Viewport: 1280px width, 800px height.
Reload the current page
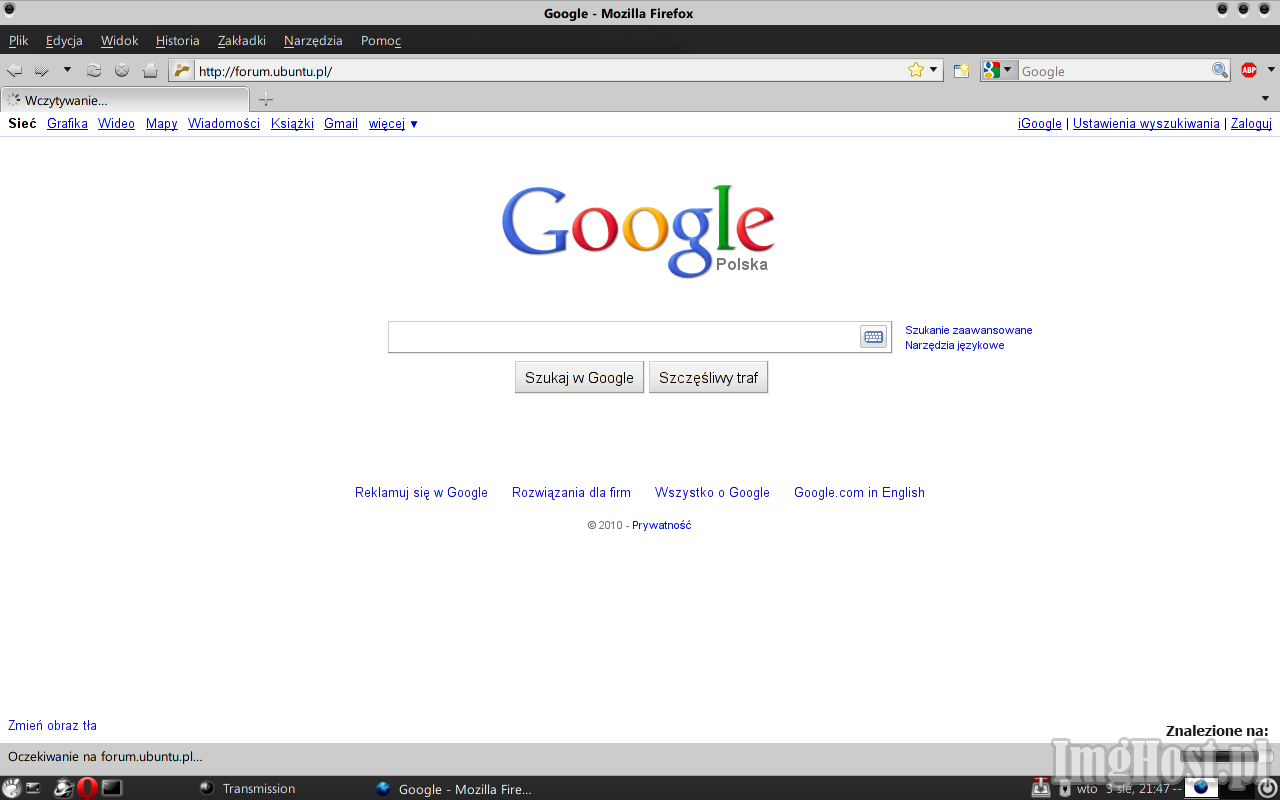point(94,70)
